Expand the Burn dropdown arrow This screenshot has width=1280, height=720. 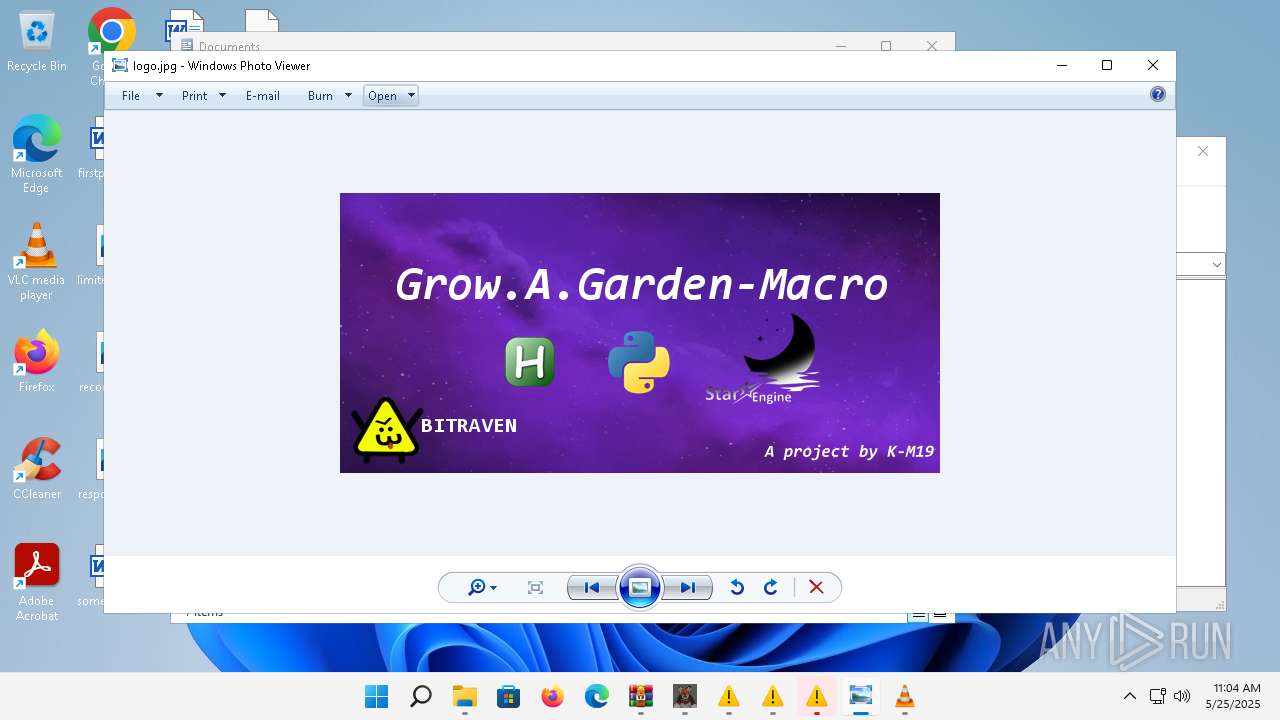click(x=348, y=96)
